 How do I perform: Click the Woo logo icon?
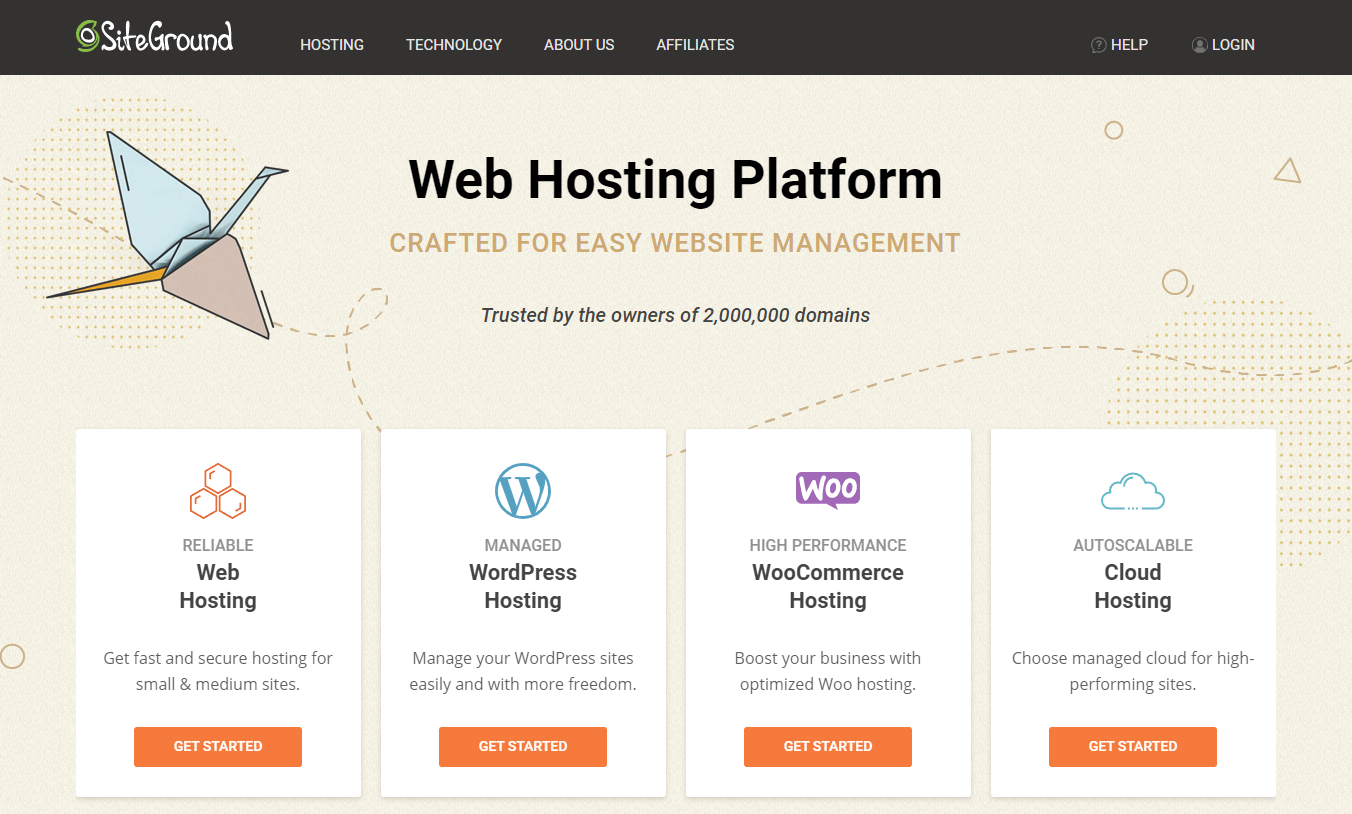pyautogui.click(x=828, y=490)
